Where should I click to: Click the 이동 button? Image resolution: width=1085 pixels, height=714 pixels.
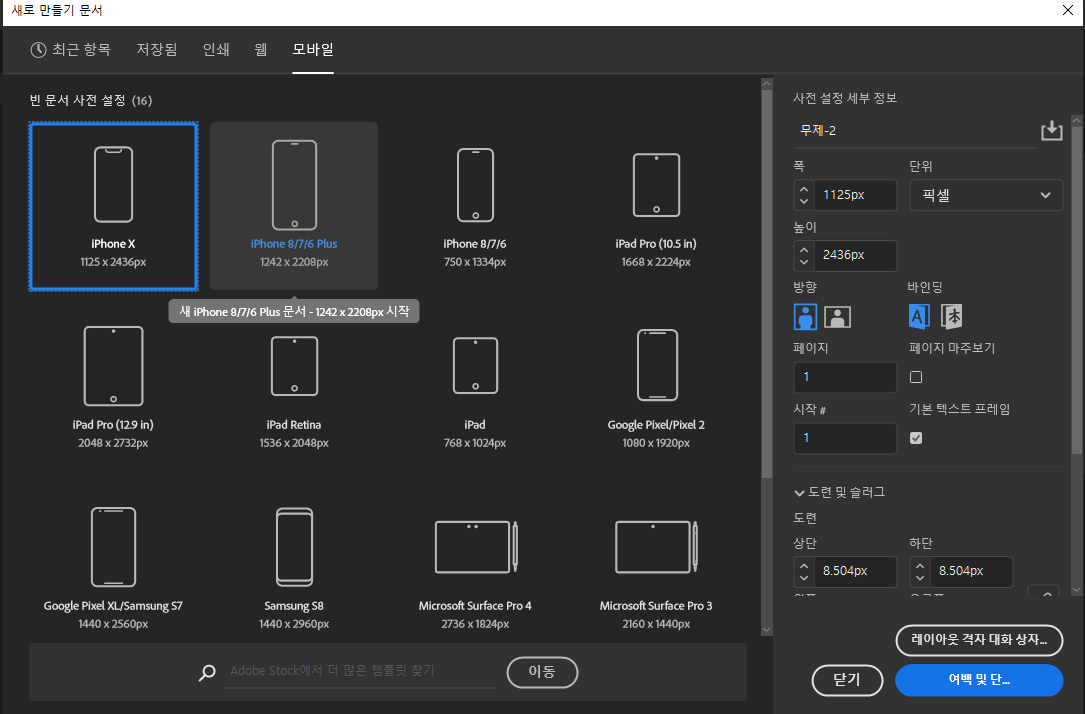coord(542,672)
